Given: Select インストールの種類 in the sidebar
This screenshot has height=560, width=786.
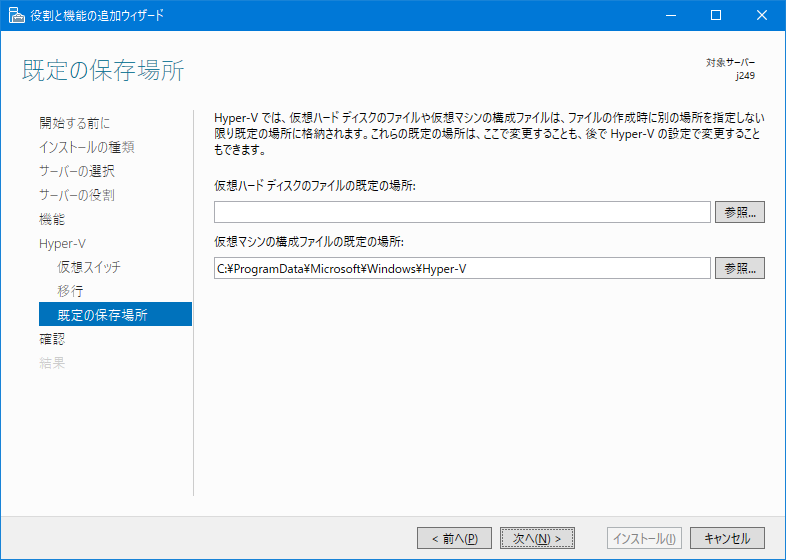Looking at the screenshot, I should [x=86, y=147].
